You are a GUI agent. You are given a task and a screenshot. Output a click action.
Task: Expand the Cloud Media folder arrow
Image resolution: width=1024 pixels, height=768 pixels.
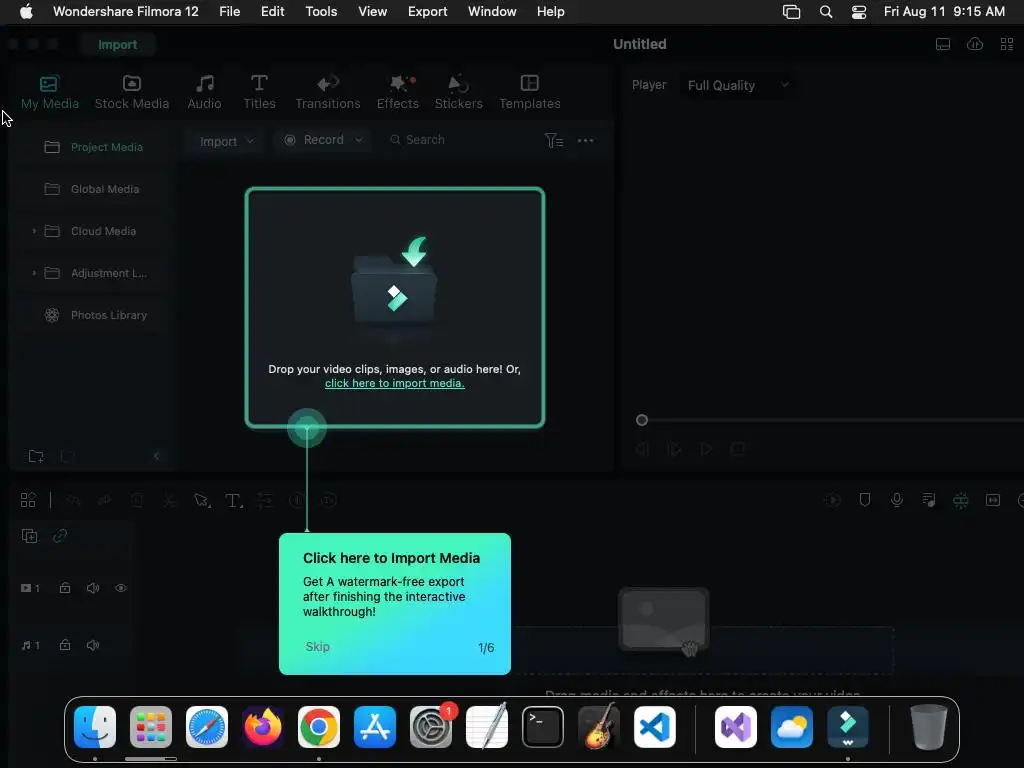point(34,231)
